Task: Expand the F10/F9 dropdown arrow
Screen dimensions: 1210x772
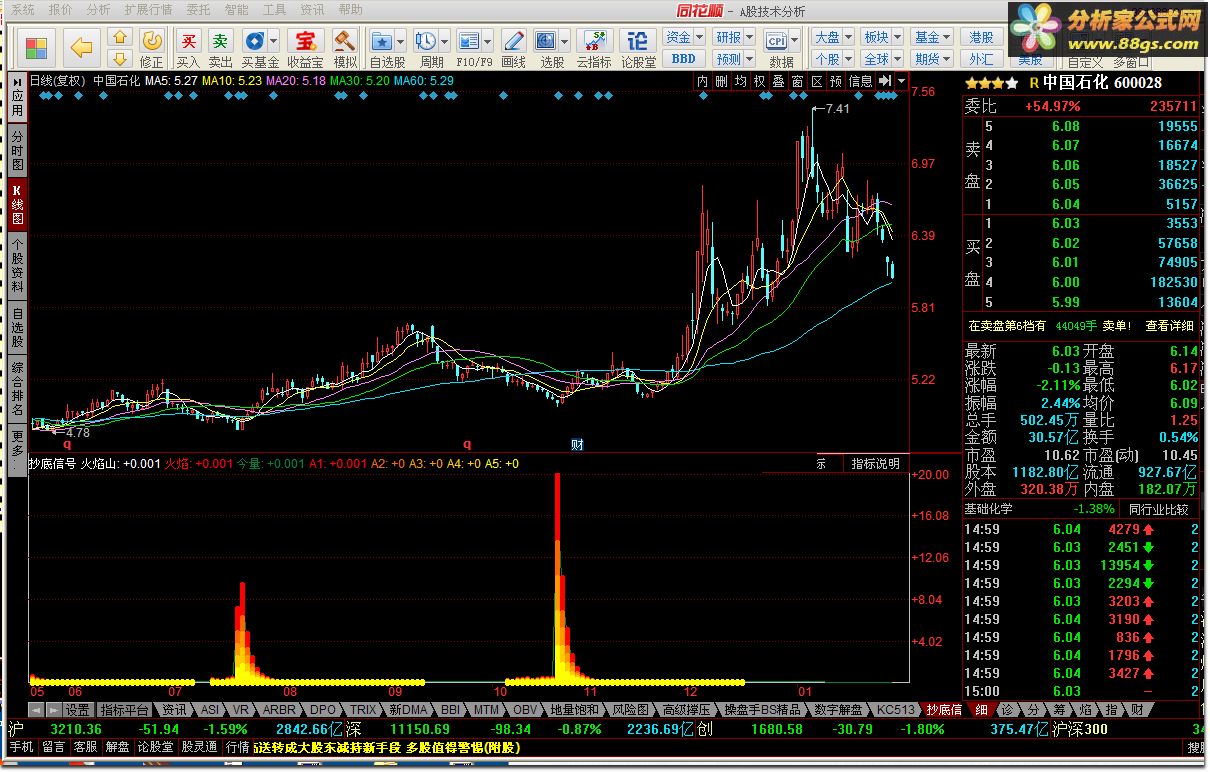Action: coord(487,42)
